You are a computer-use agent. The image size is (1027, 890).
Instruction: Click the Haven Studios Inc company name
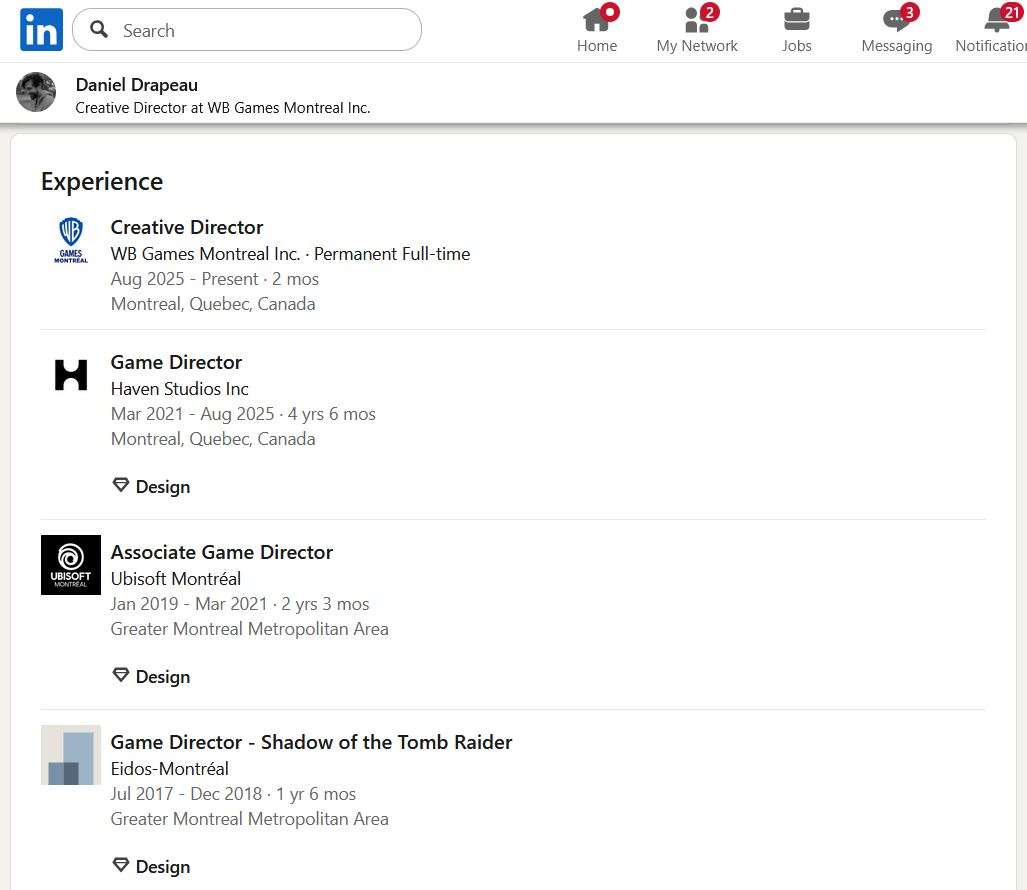179,389
